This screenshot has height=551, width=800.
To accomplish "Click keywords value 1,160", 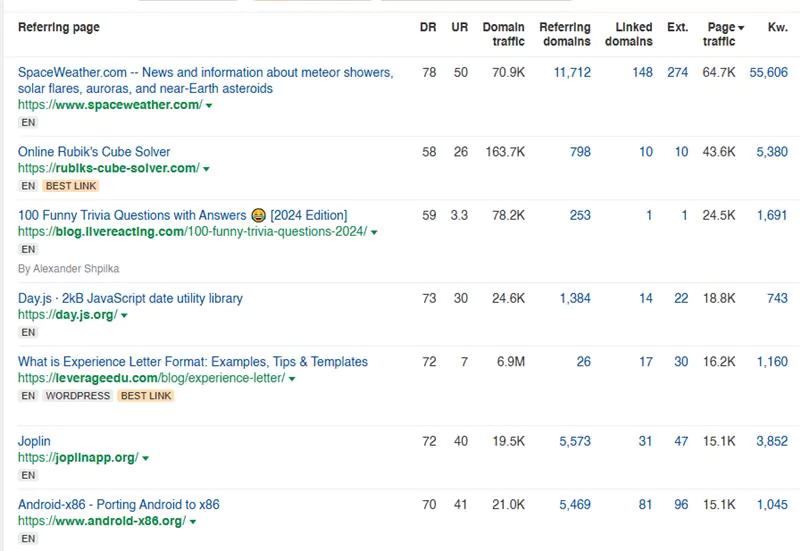I will 772,362.
